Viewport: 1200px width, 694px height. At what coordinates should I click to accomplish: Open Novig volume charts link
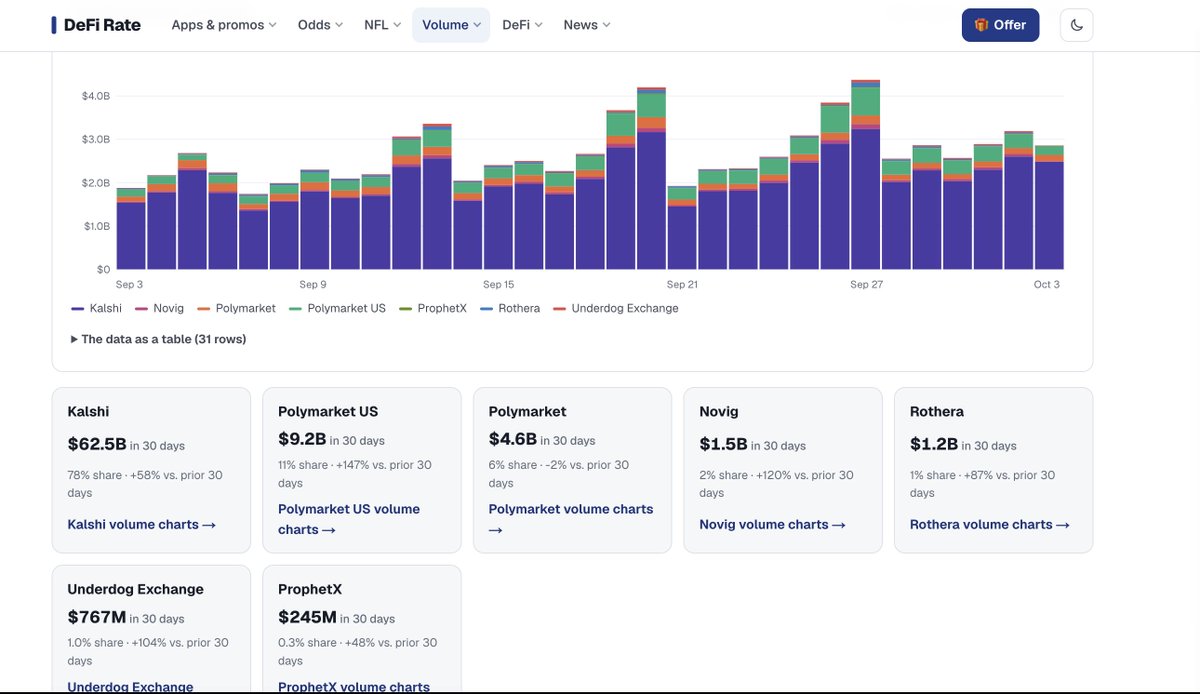(772, 524)
